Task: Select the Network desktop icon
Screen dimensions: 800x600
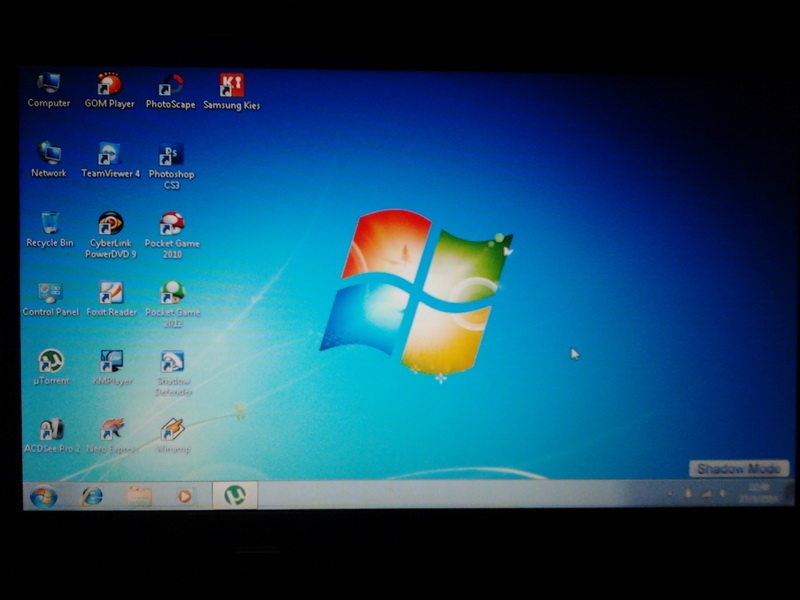Action: (49, 159)
